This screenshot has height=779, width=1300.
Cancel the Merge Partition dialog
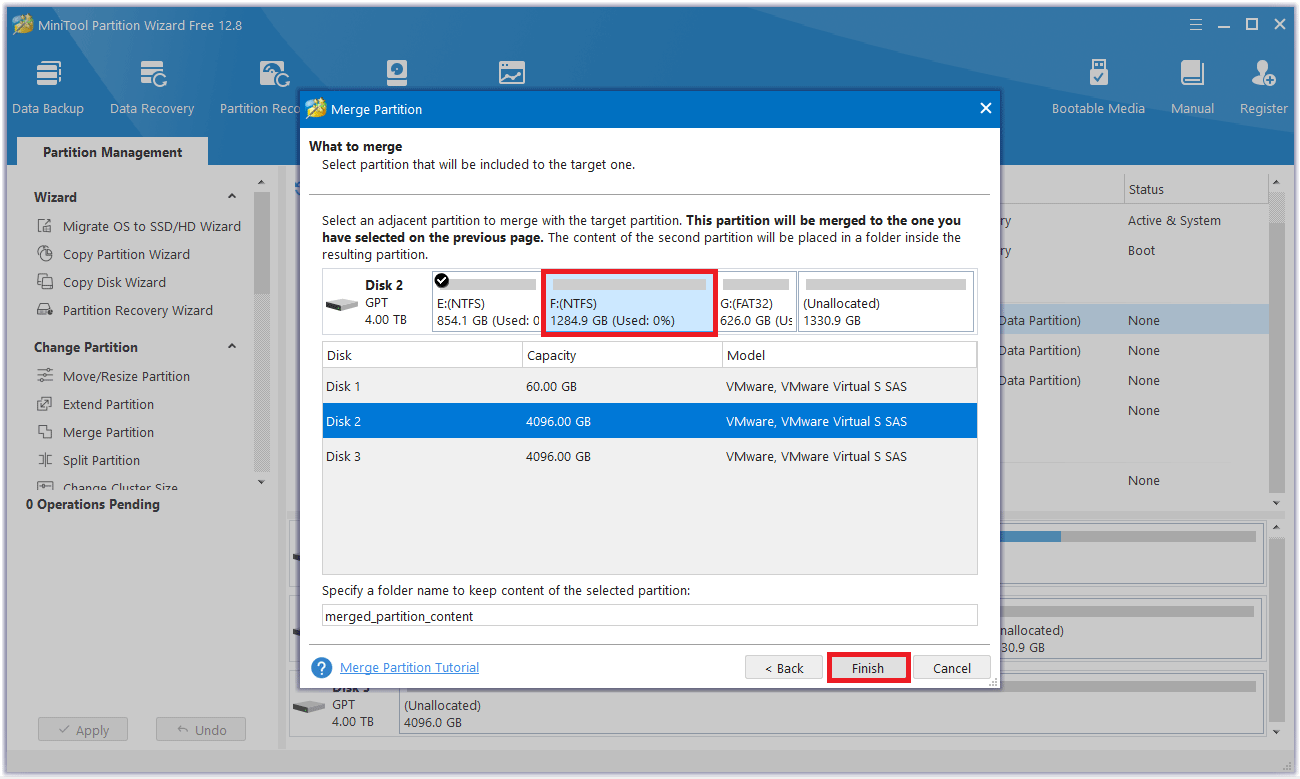coord(952,668)
